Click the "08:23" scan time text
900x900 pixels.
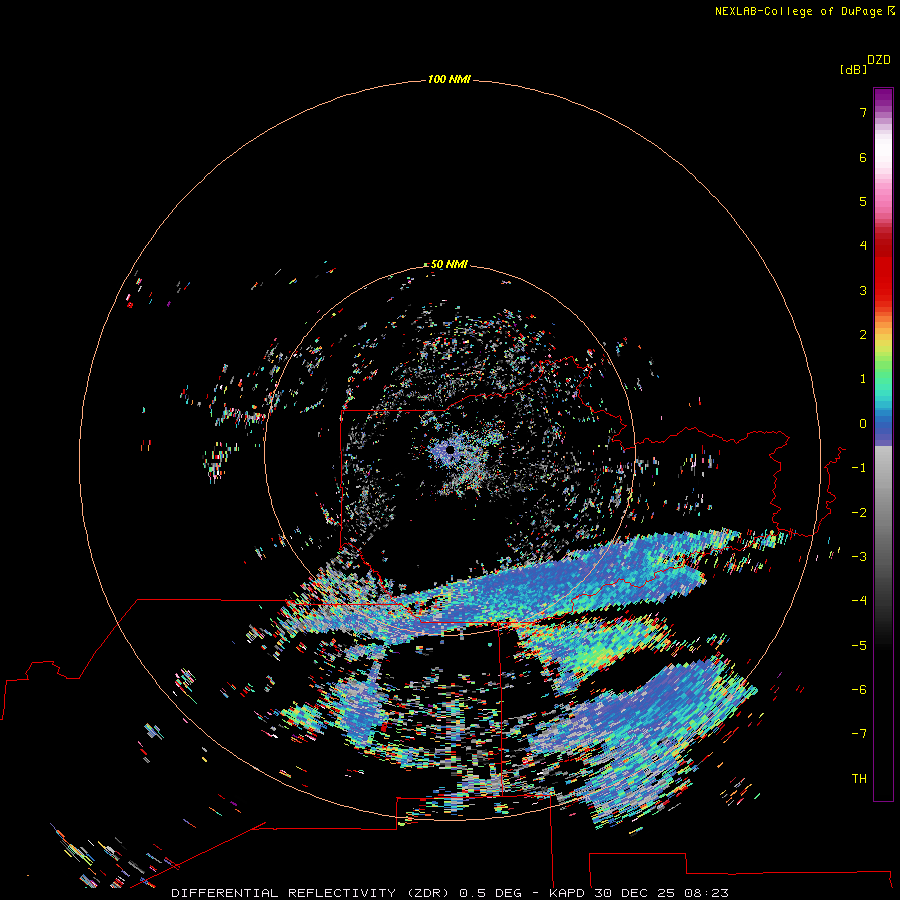[706, 893]
